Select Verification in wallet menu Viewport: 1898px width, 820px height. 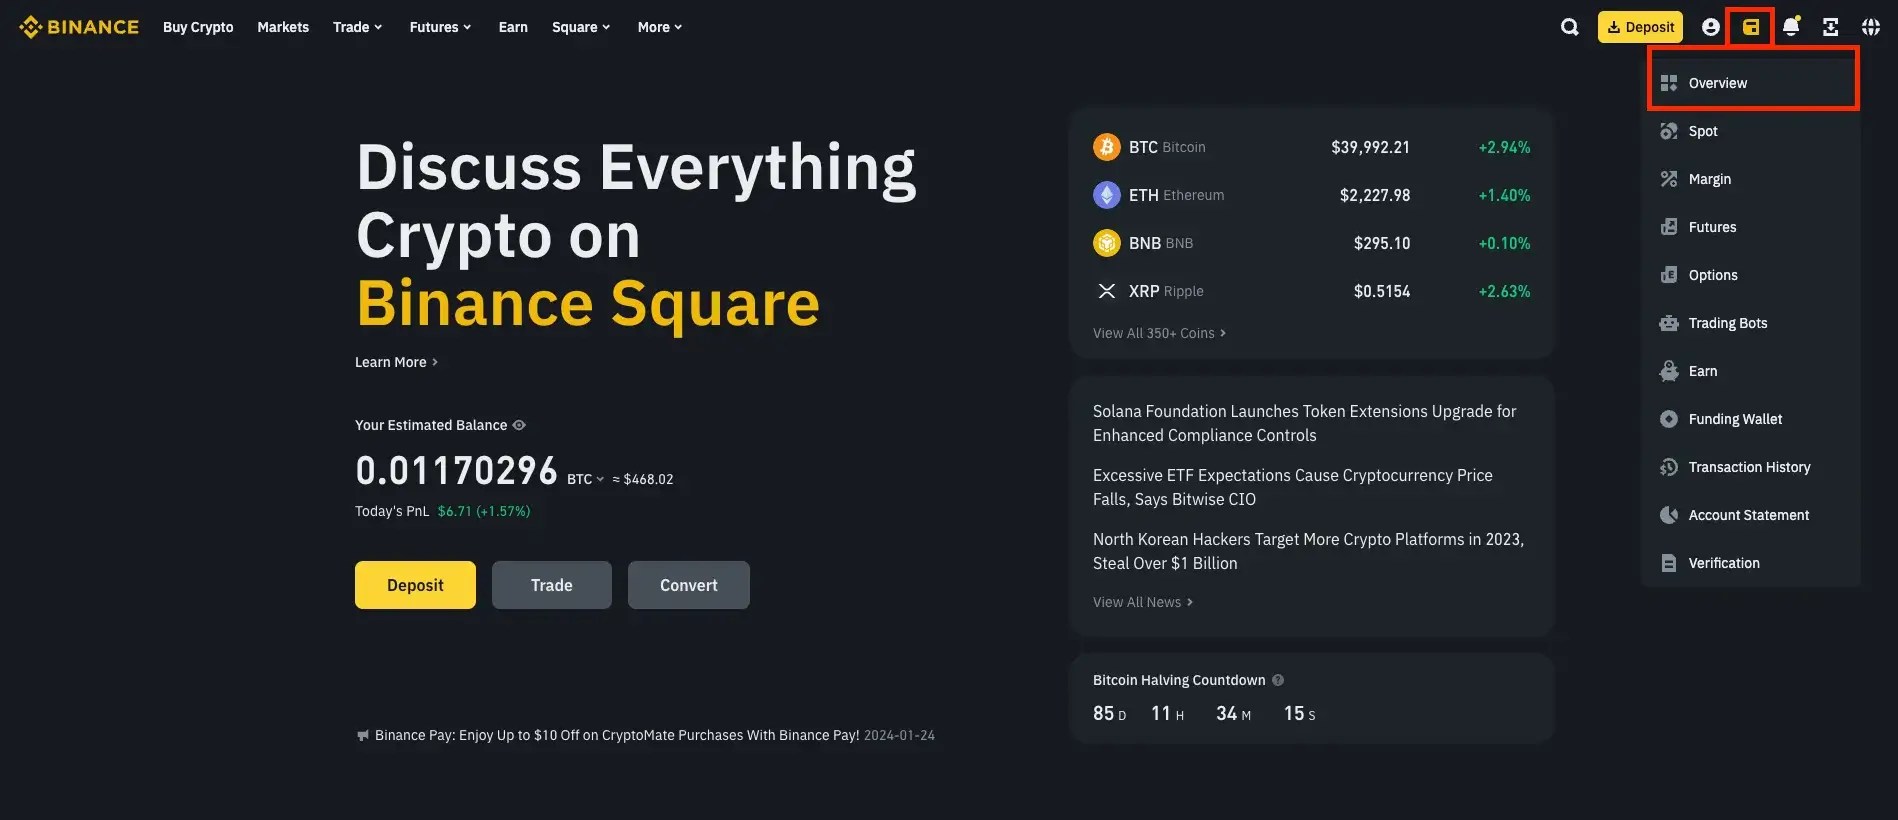[x=1751, y=563]
